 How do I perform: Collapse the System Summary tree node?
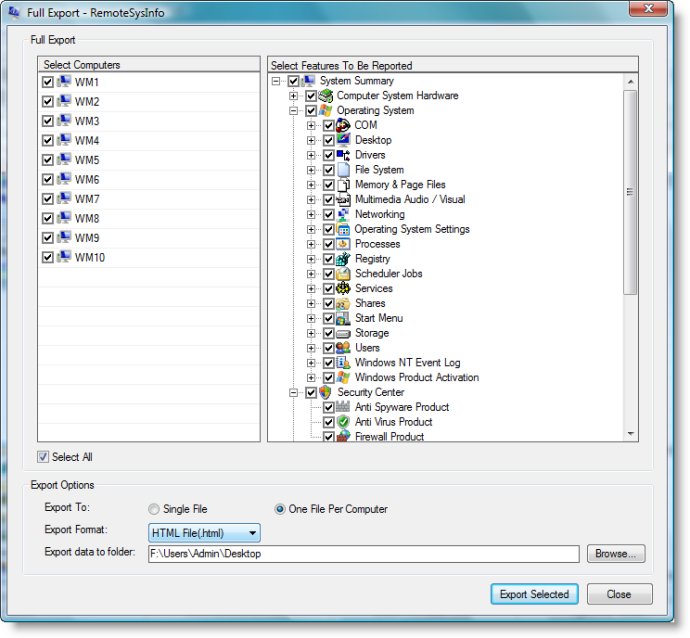pyautogui.click(x=276, y=81)
